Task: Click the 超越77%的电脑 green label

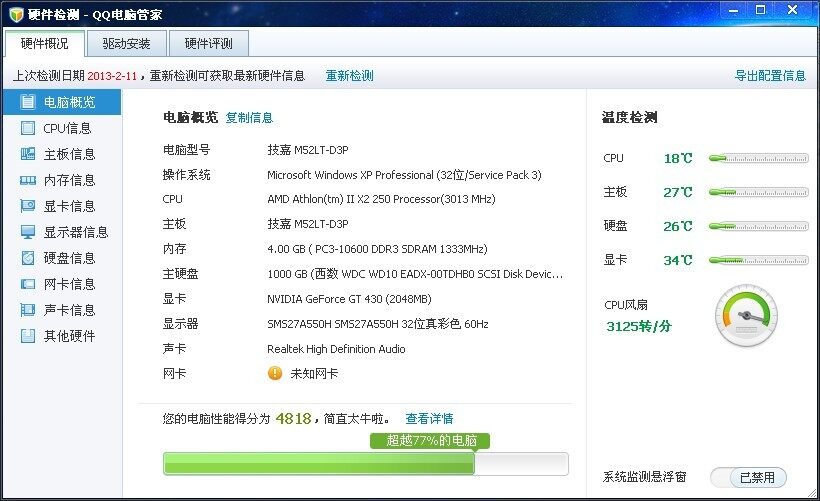Action: point(430,440)
